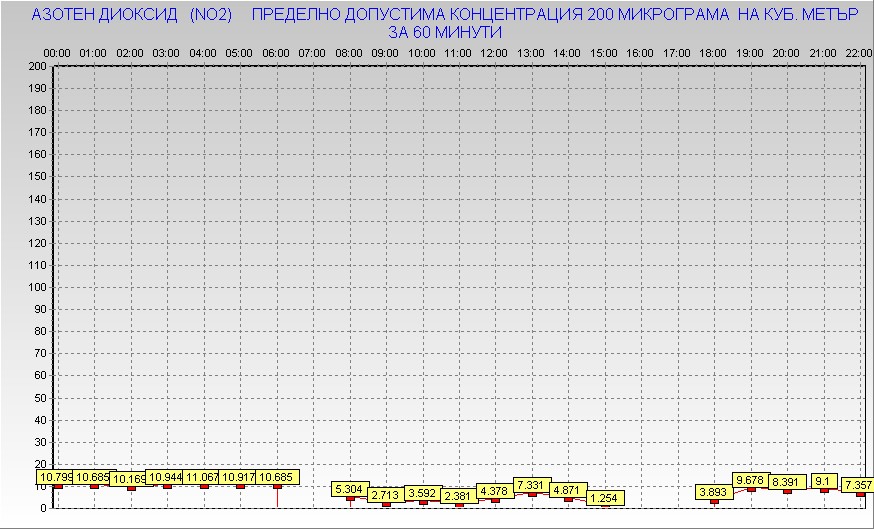Click the 17:00 hour label

(x=677, y=52)
